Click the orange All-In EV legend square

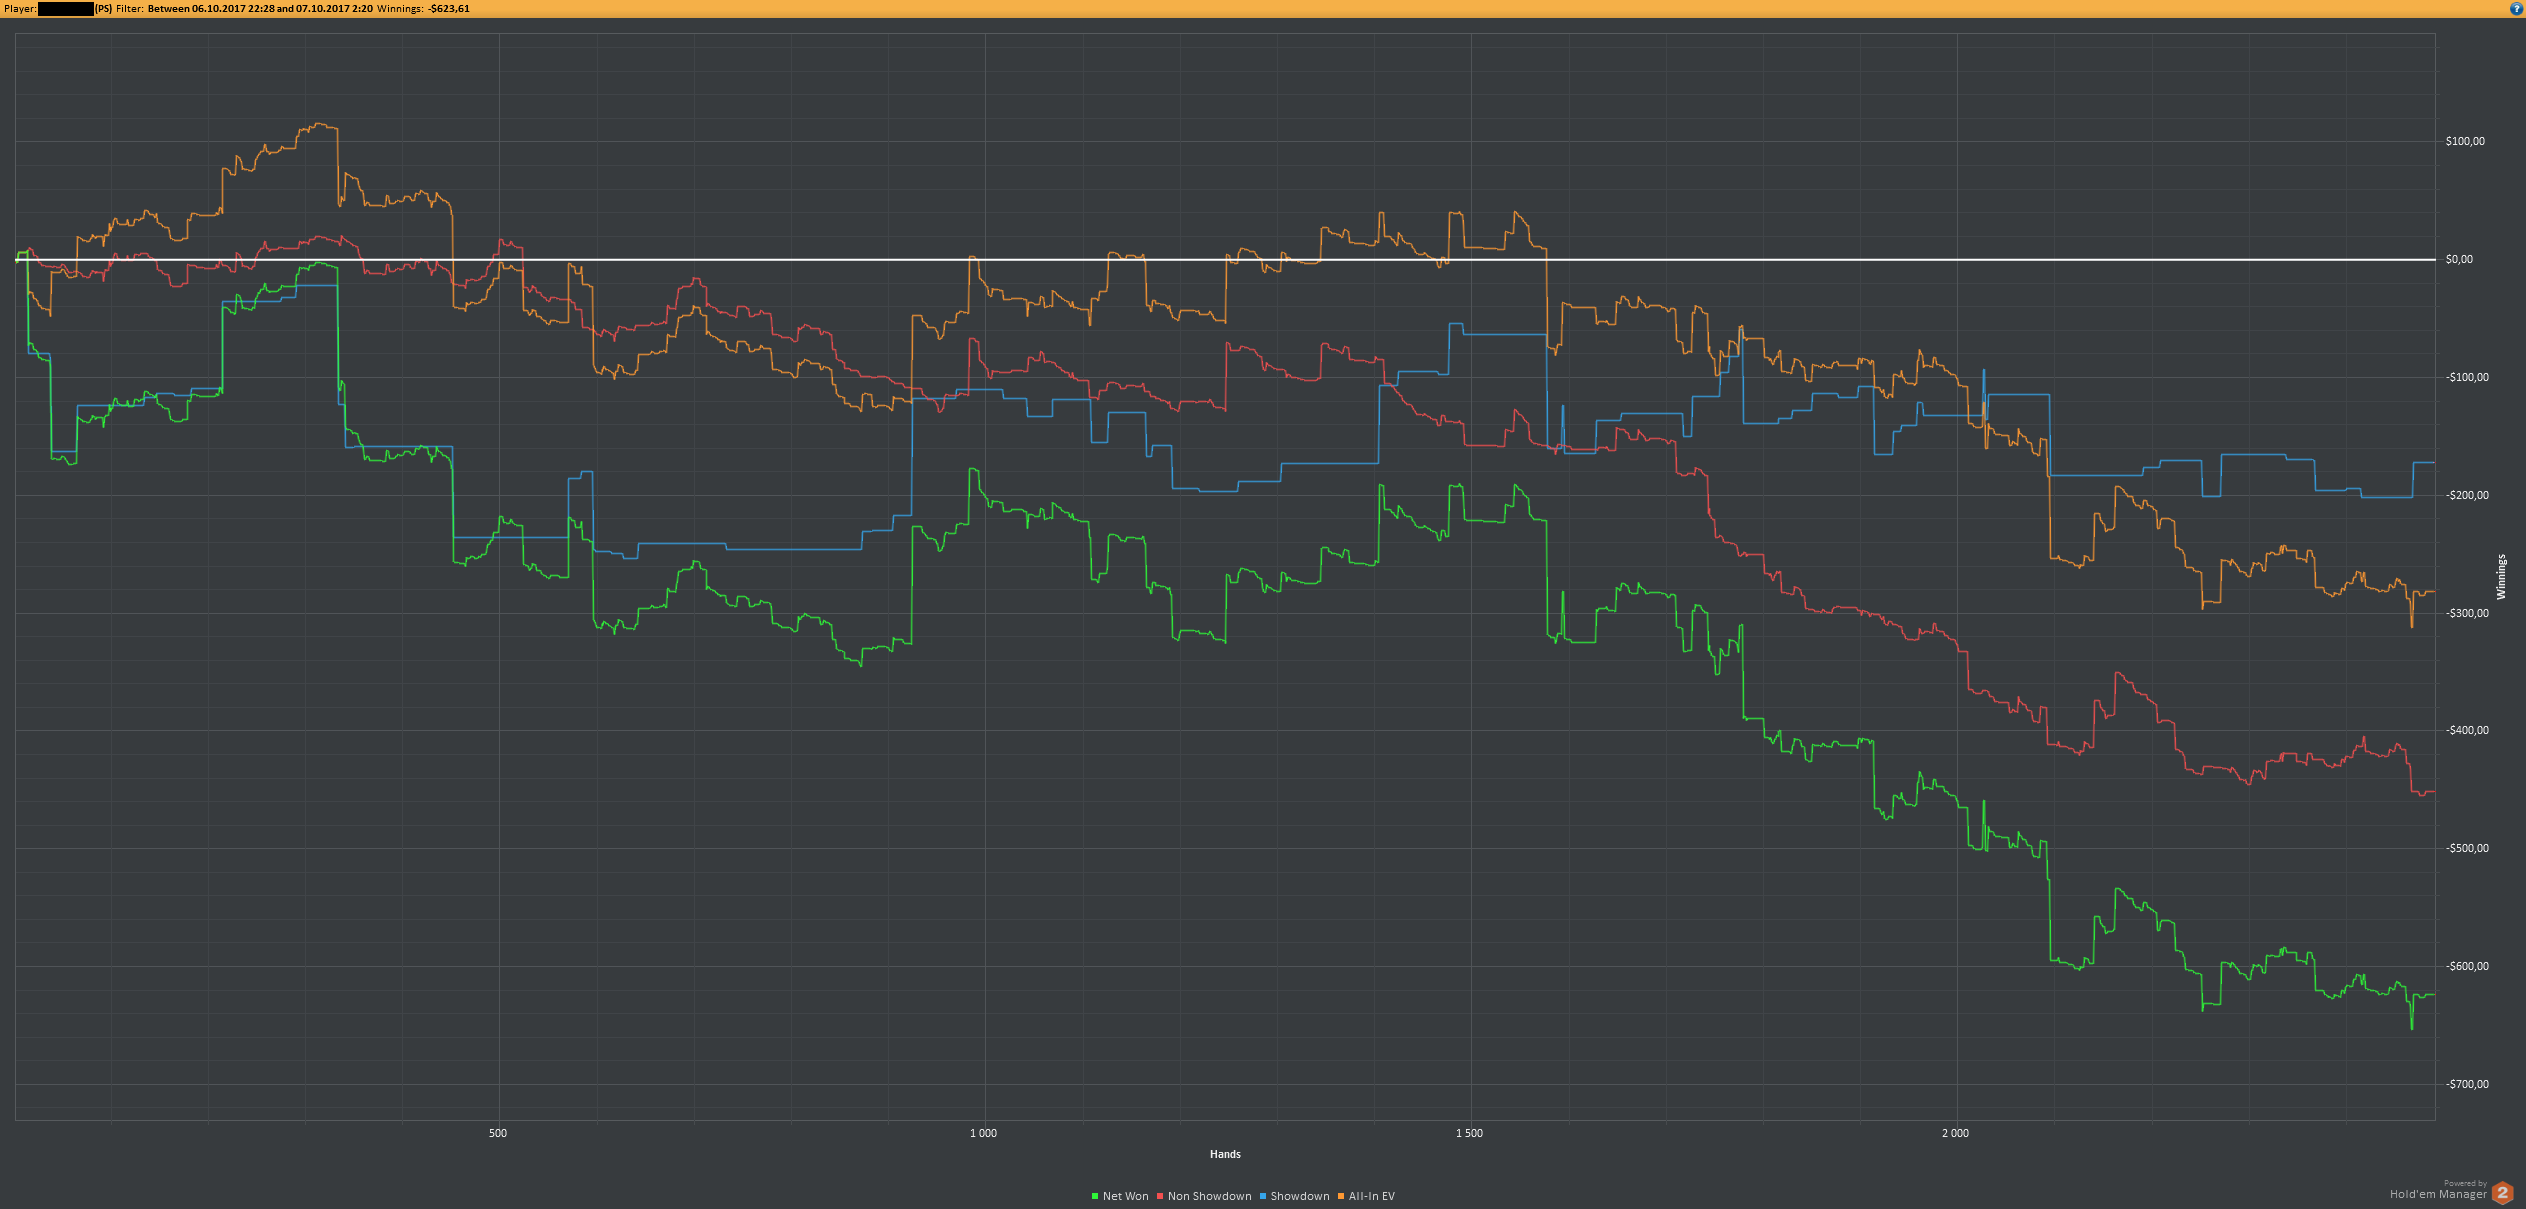click(x=1341, y=1196)
